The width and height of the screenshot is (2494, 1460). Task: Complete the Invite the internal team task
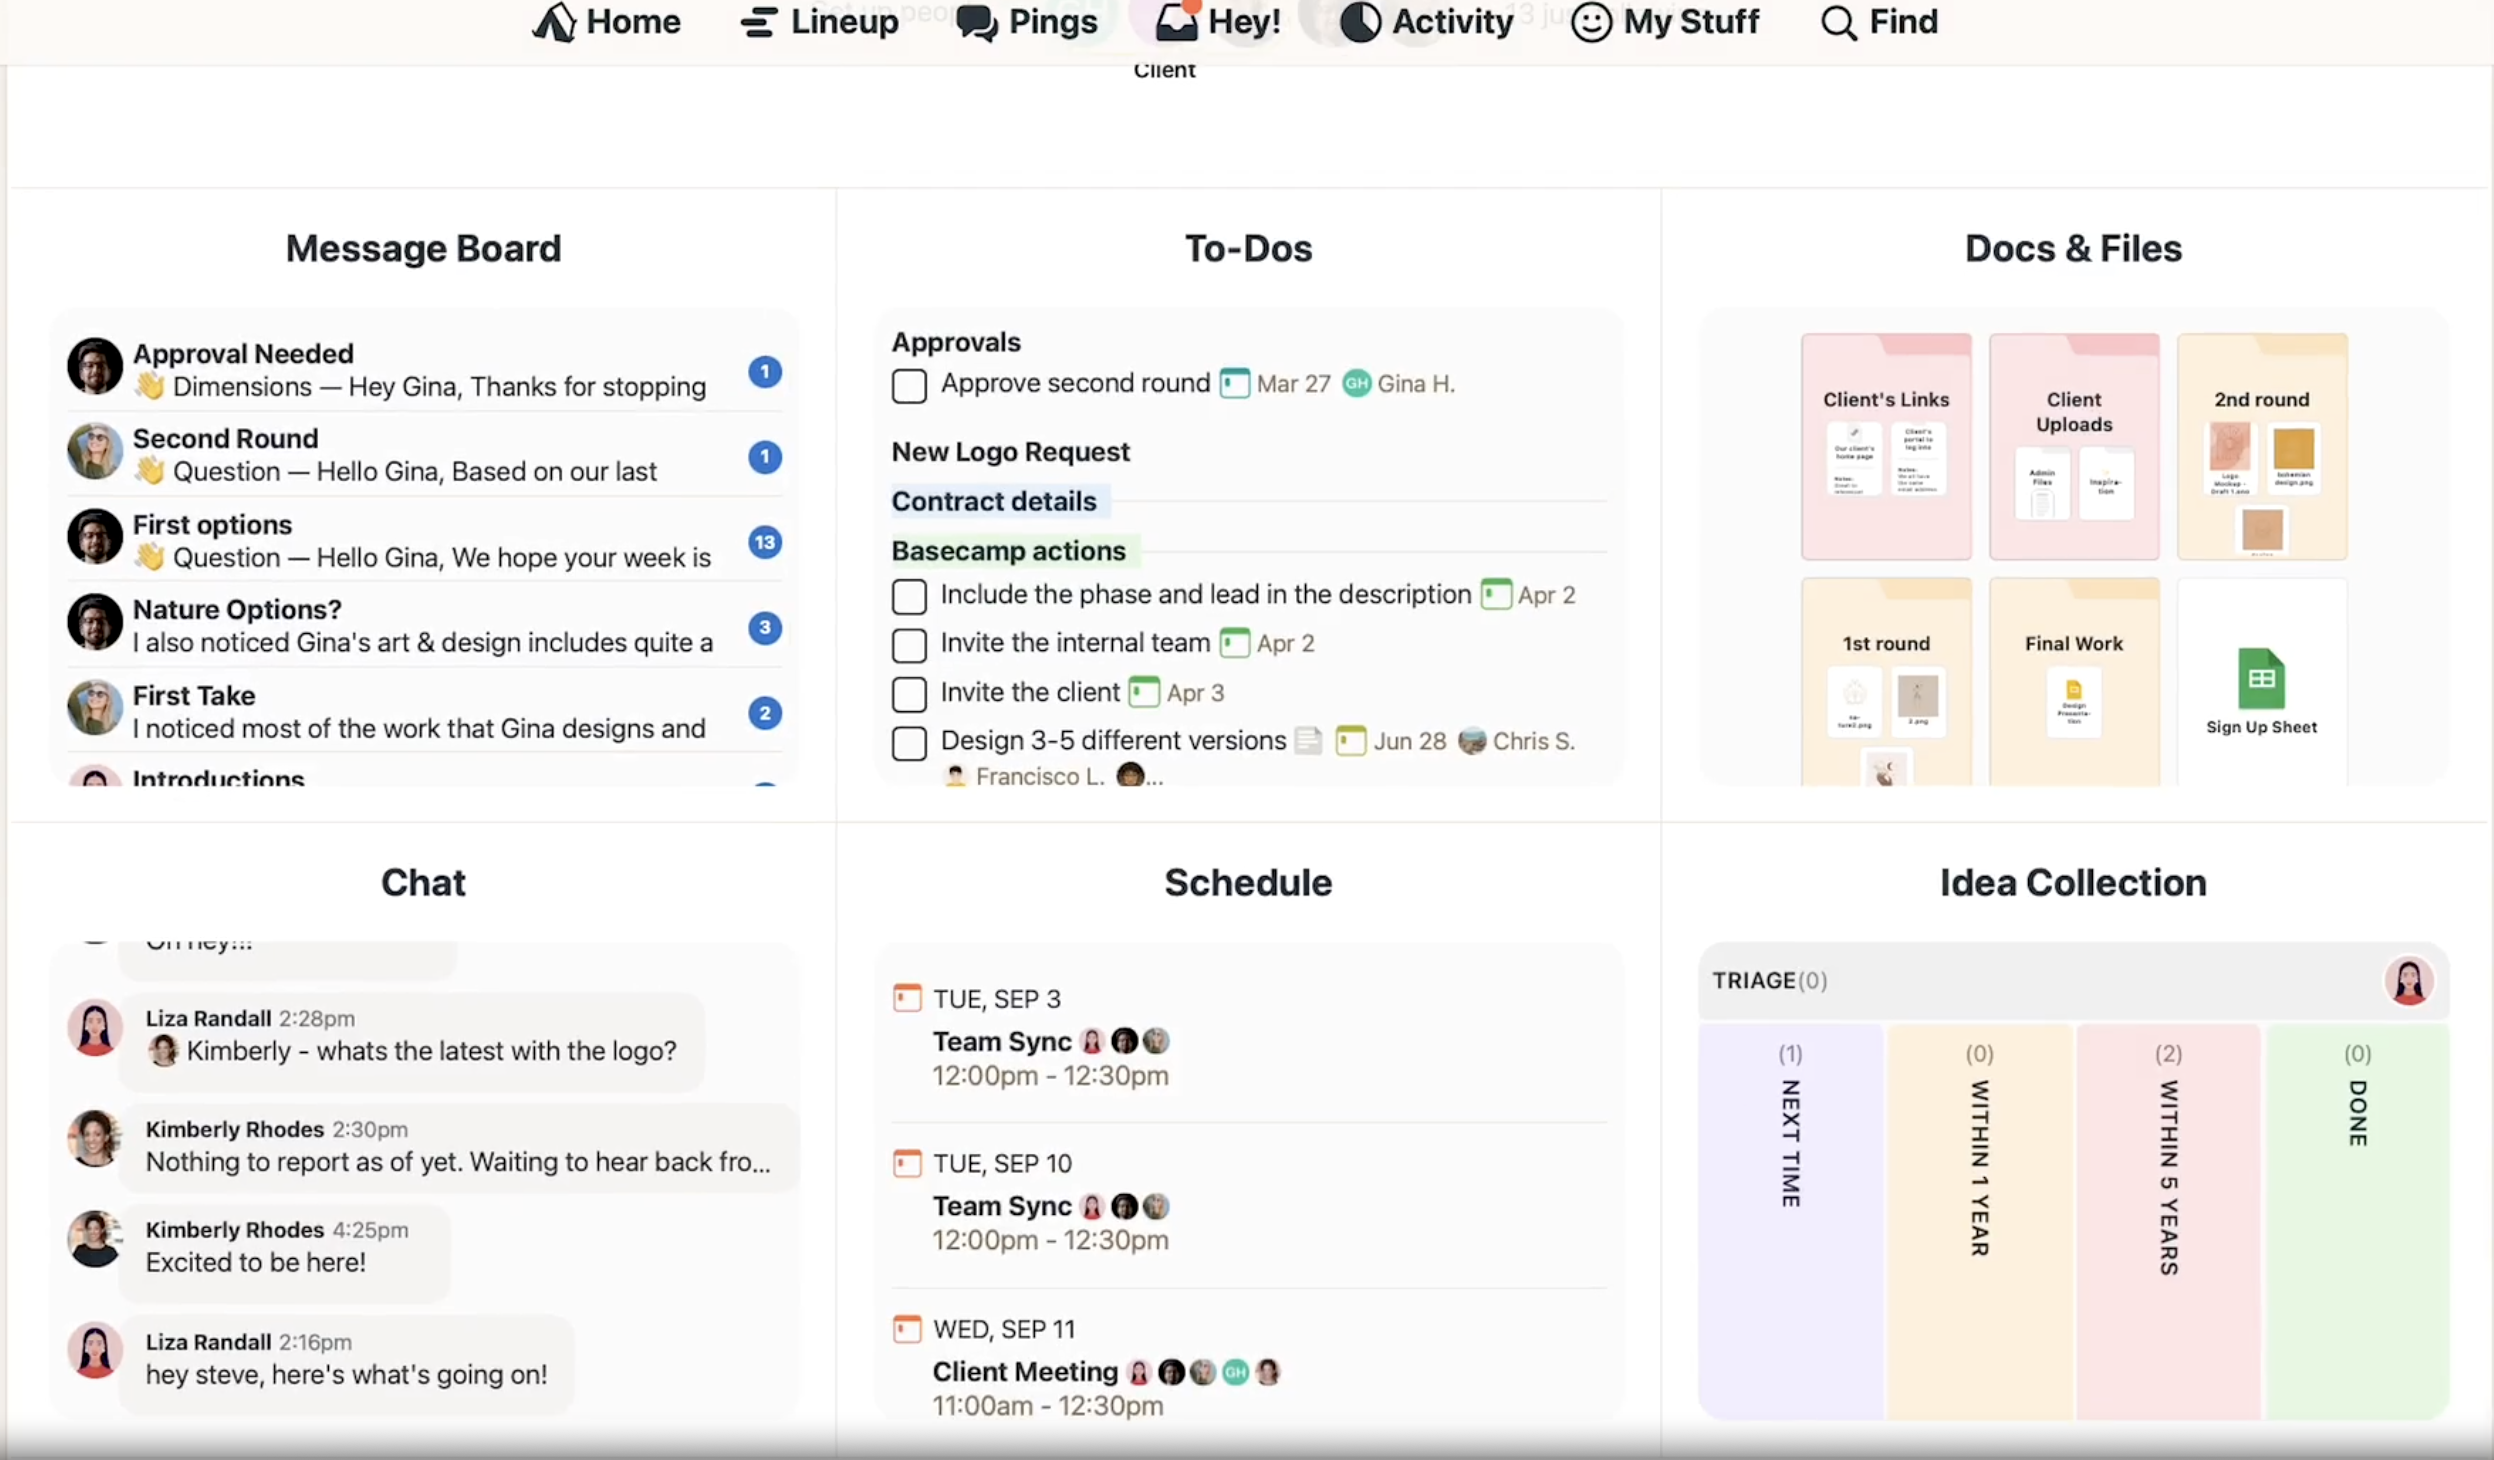click(x=908, y=645)
